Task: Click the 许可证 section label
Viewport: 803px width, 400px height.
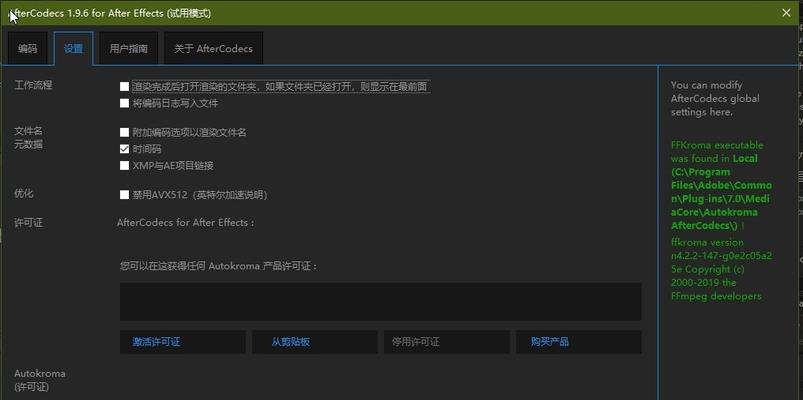Action: pyautogui.click(x=29, y=223)
